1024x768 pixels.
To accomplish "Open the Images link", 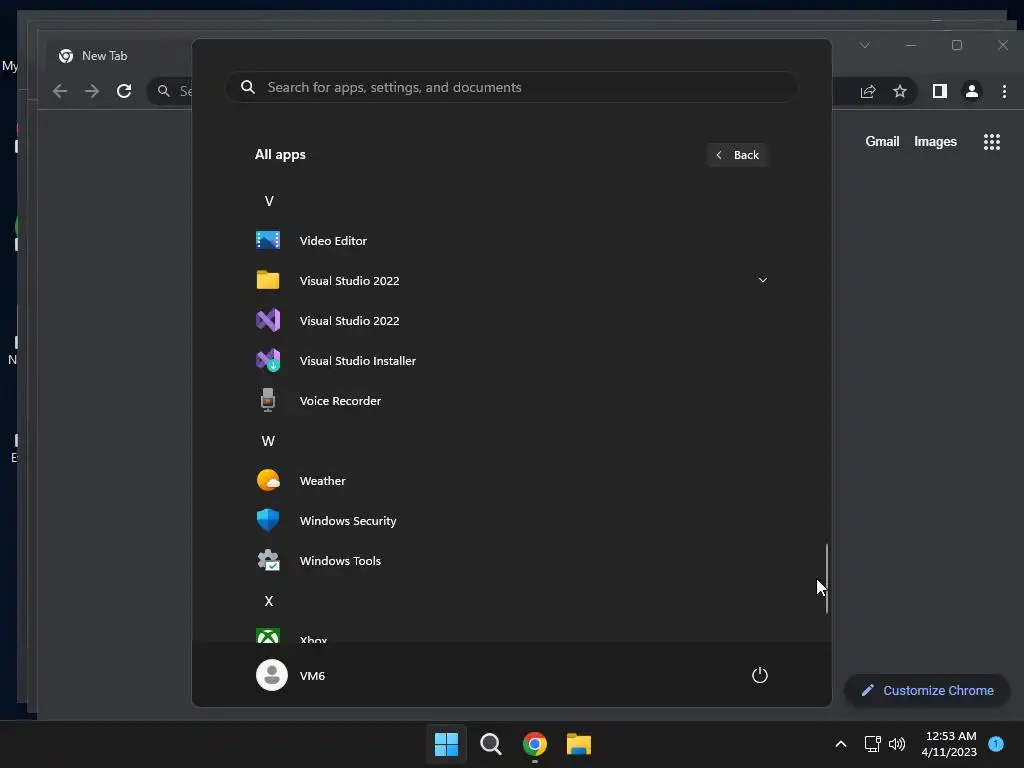I will tap(935, 142).
